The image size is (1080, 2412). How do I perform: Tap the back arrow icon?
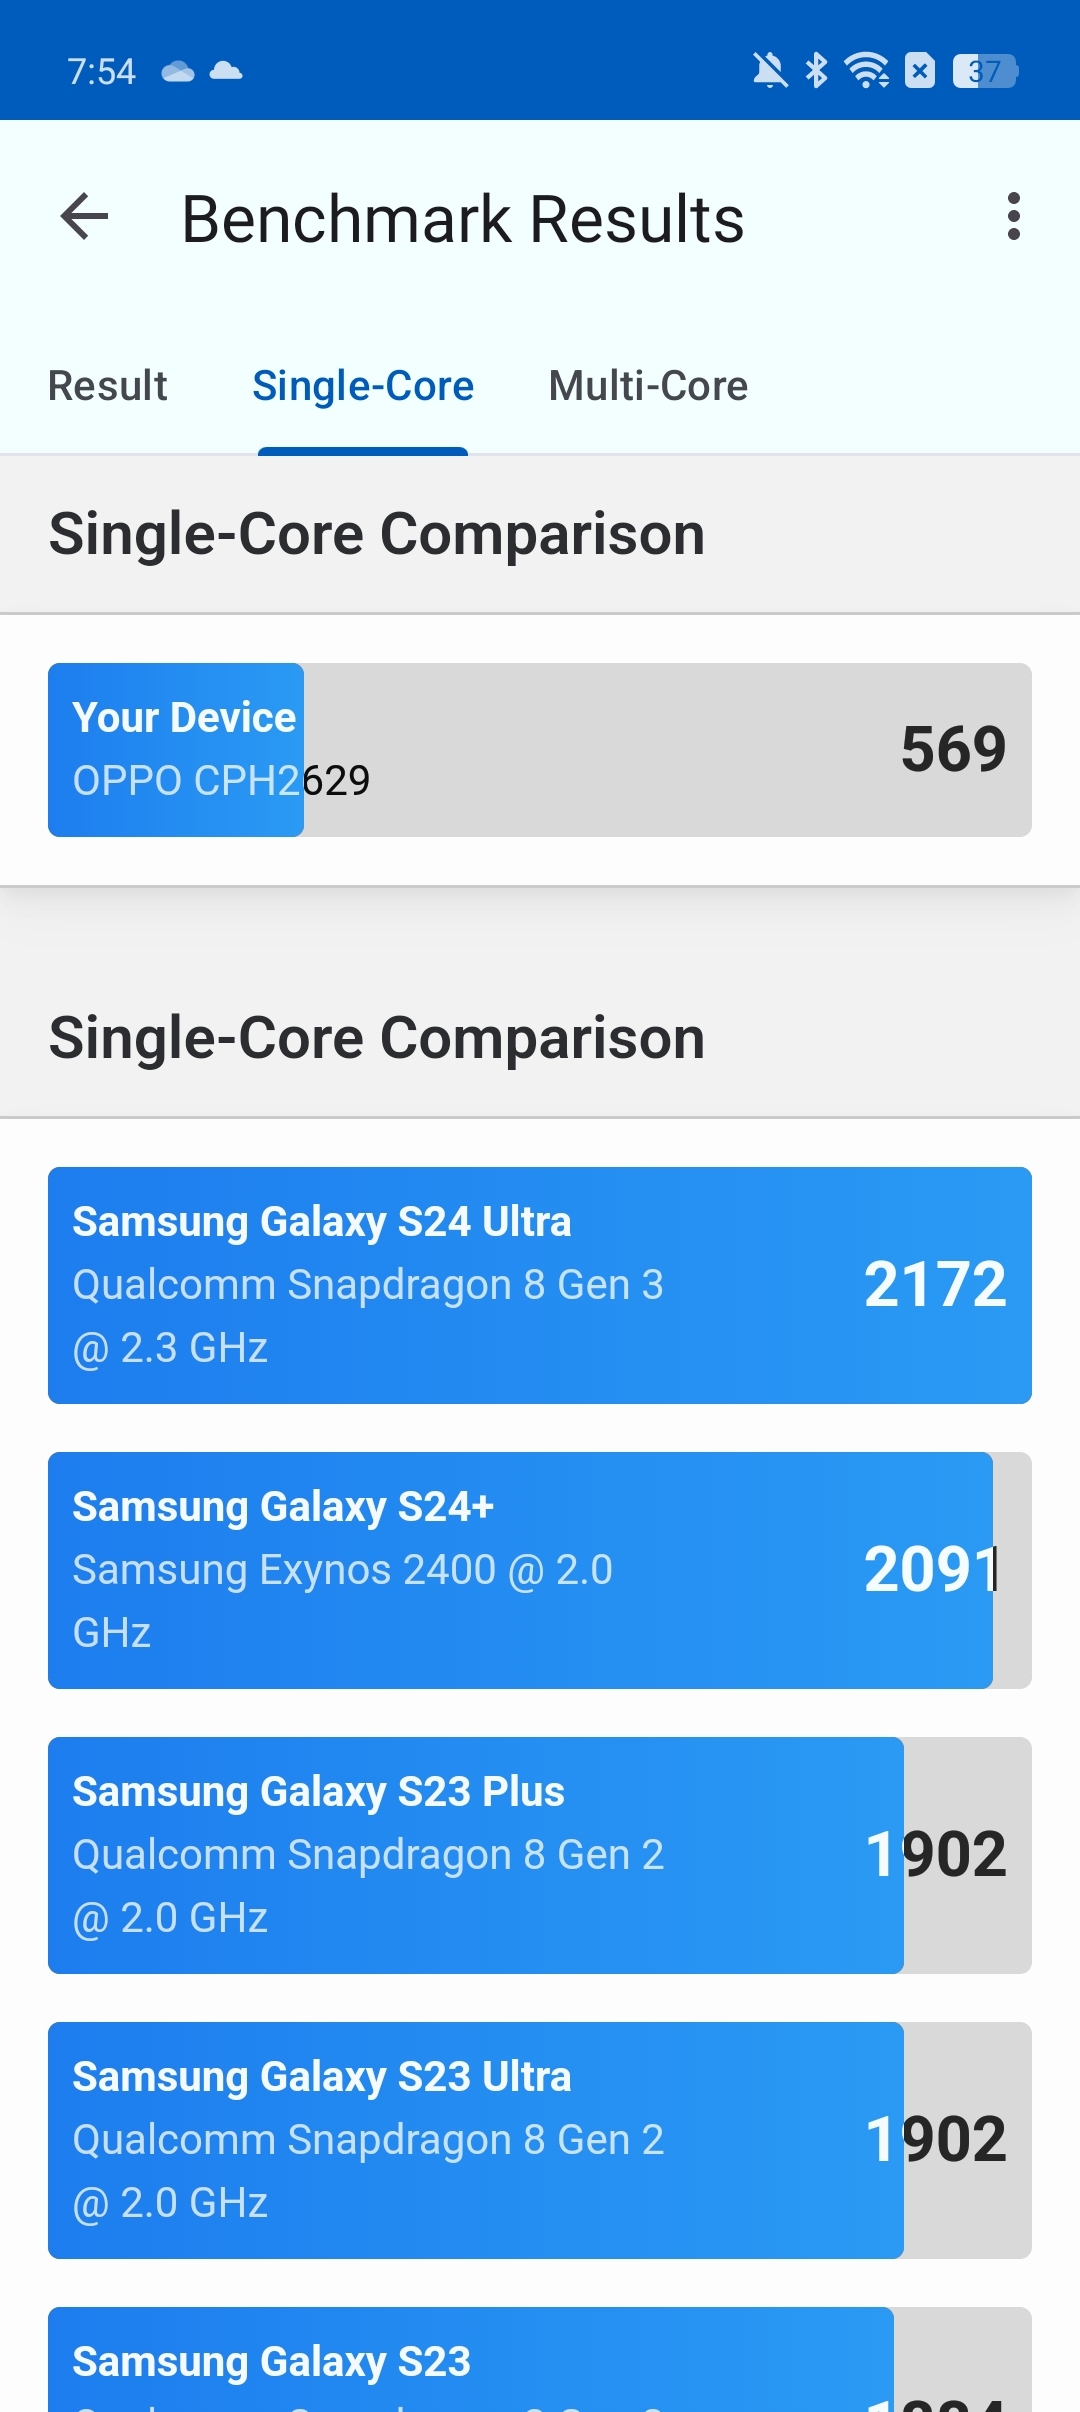coord(84,217)
